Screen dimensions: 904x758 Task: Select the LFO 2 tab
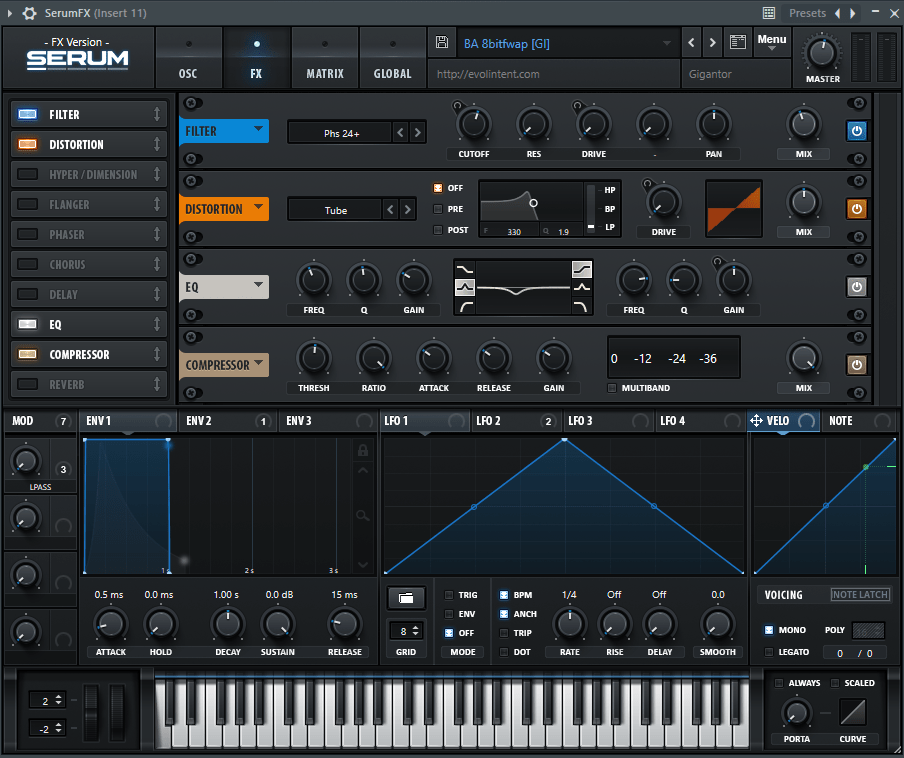(515, 421)
